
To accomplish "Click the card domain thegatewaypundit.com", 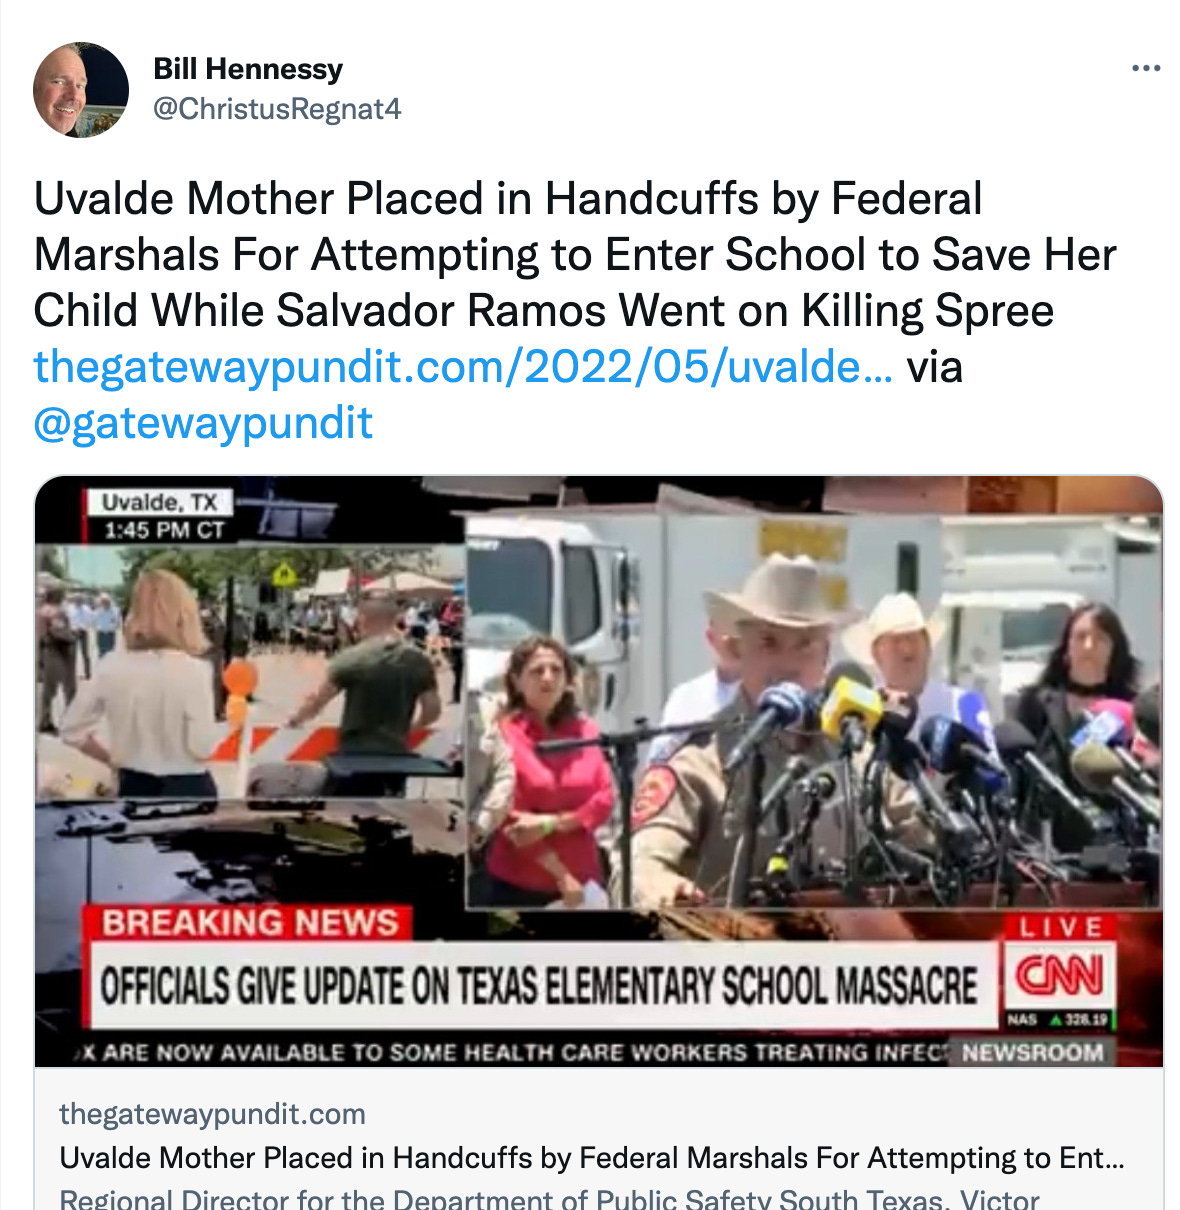I will click(212, 1114).
